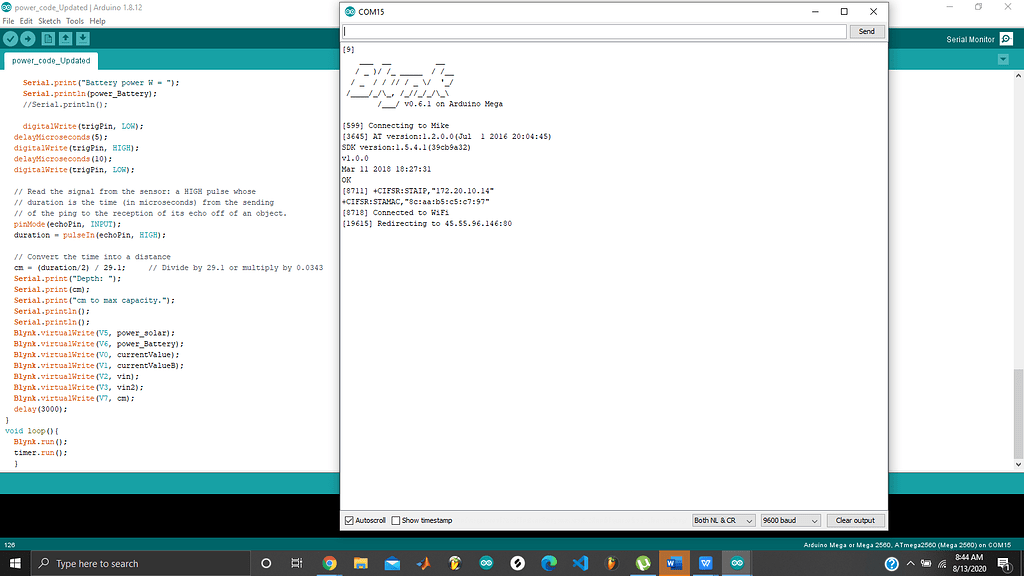Open a sketch using the Open icon
The width and height of the screenshot is (1024, 576).
coord(67,38)
